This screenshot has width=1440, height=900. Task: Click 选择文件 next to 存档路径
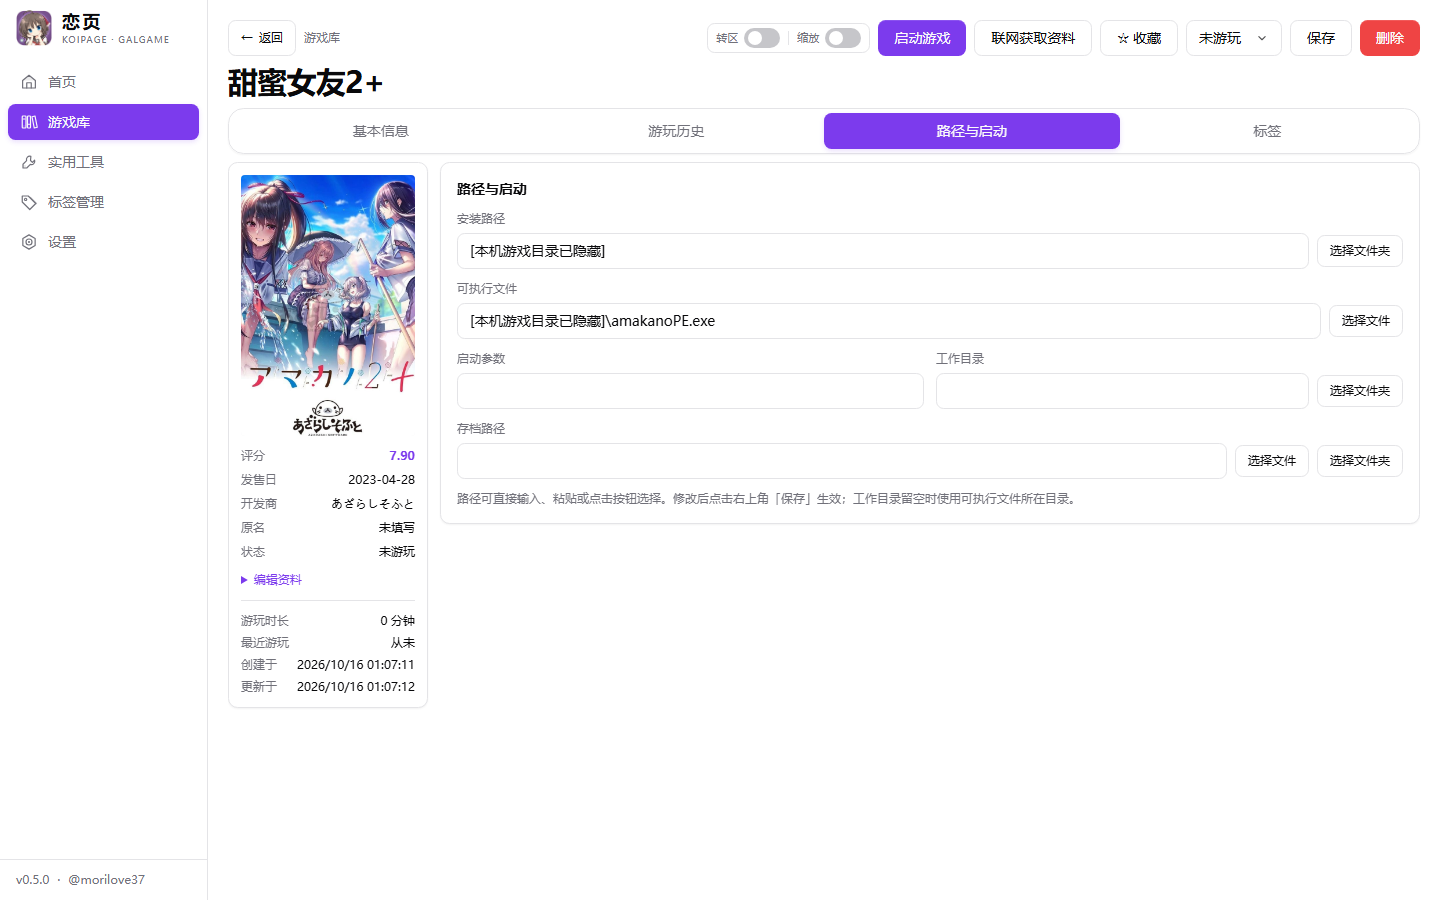coord(1272,461)
